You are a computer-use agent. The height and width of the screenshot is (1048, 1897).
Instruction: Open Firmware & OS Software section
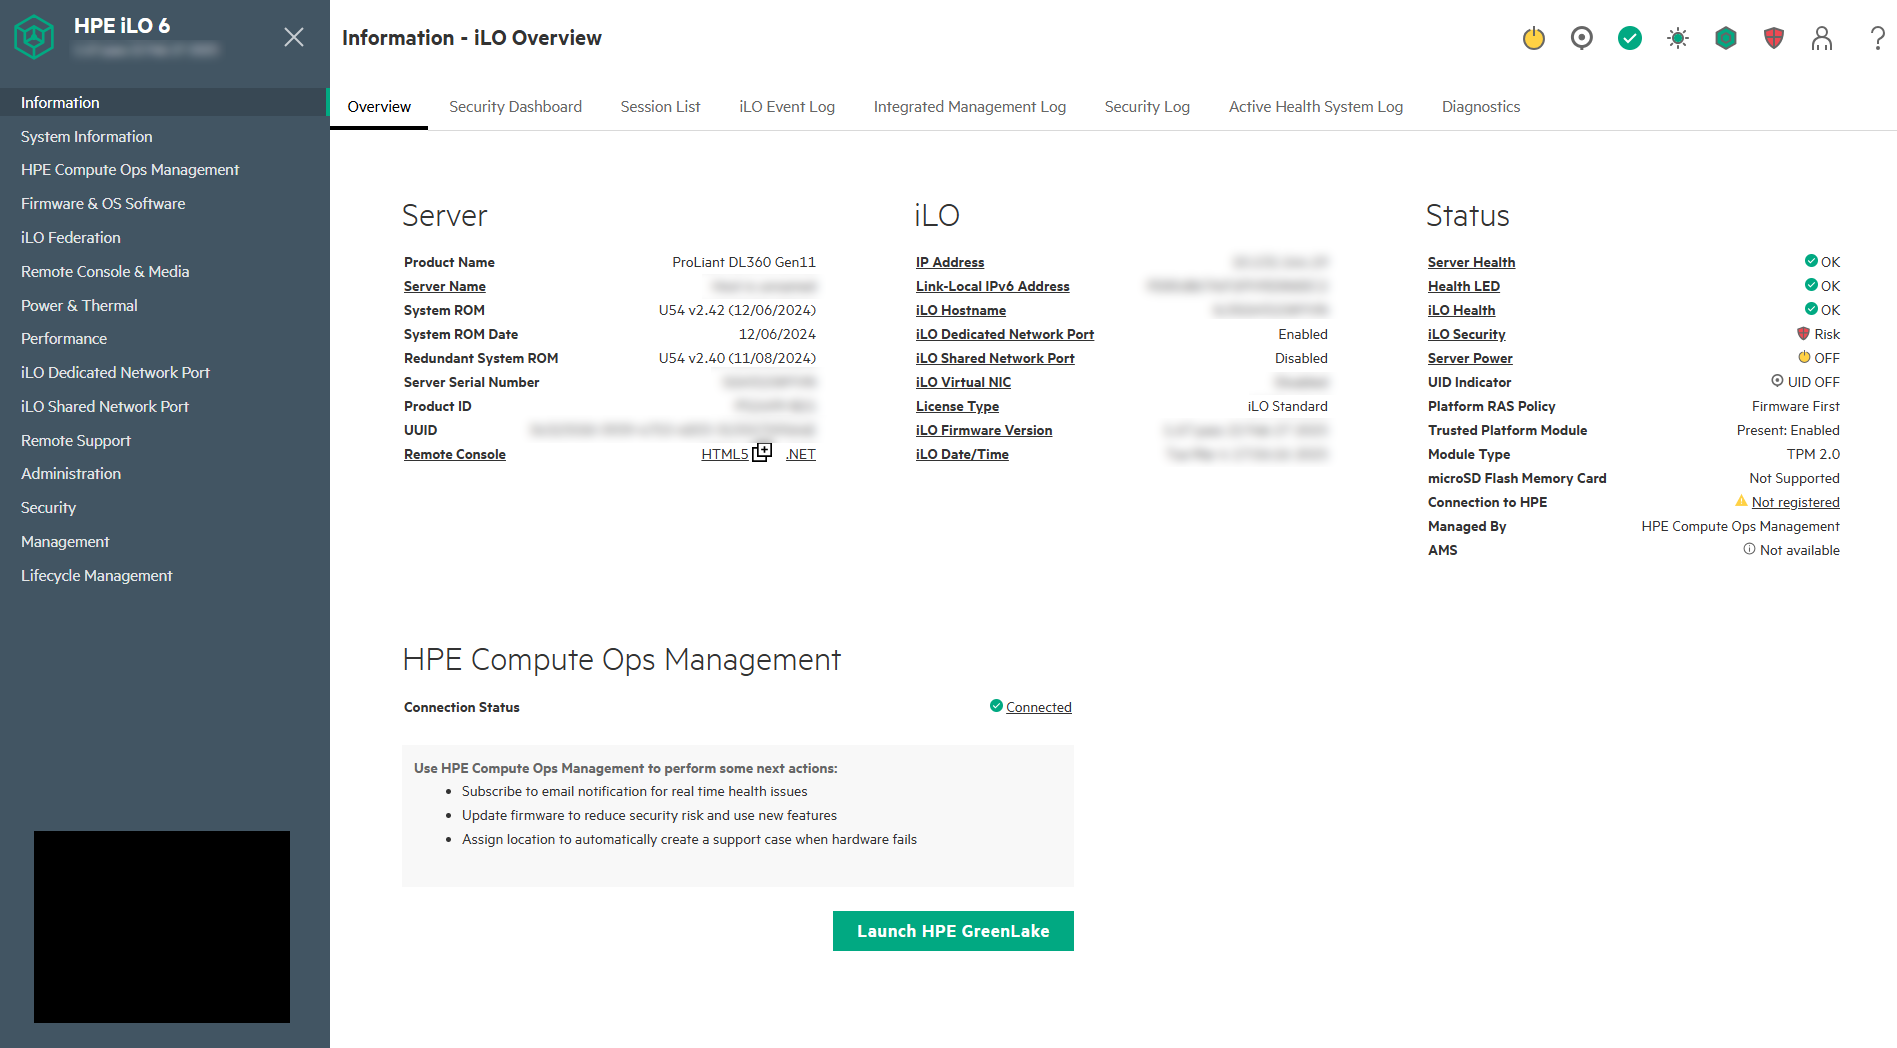point(103,204)
